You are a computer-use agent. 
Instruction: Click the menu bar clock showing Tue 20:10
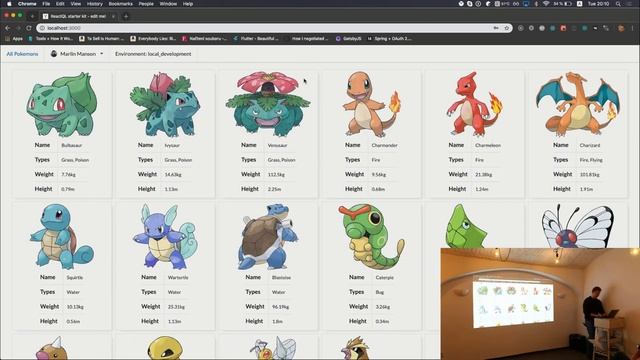tap(598, 4)
